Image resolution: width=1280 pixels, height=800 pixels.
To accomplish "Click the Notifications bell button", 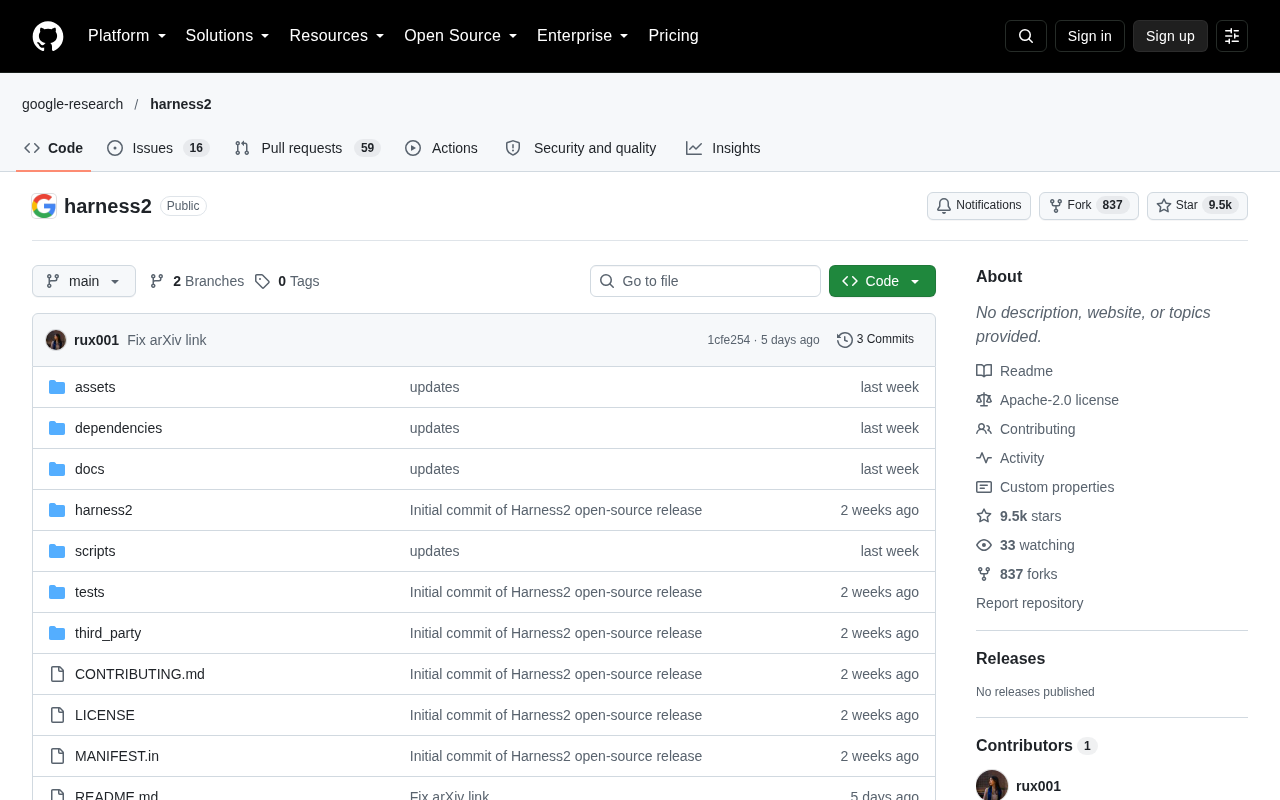I will 979,205.
